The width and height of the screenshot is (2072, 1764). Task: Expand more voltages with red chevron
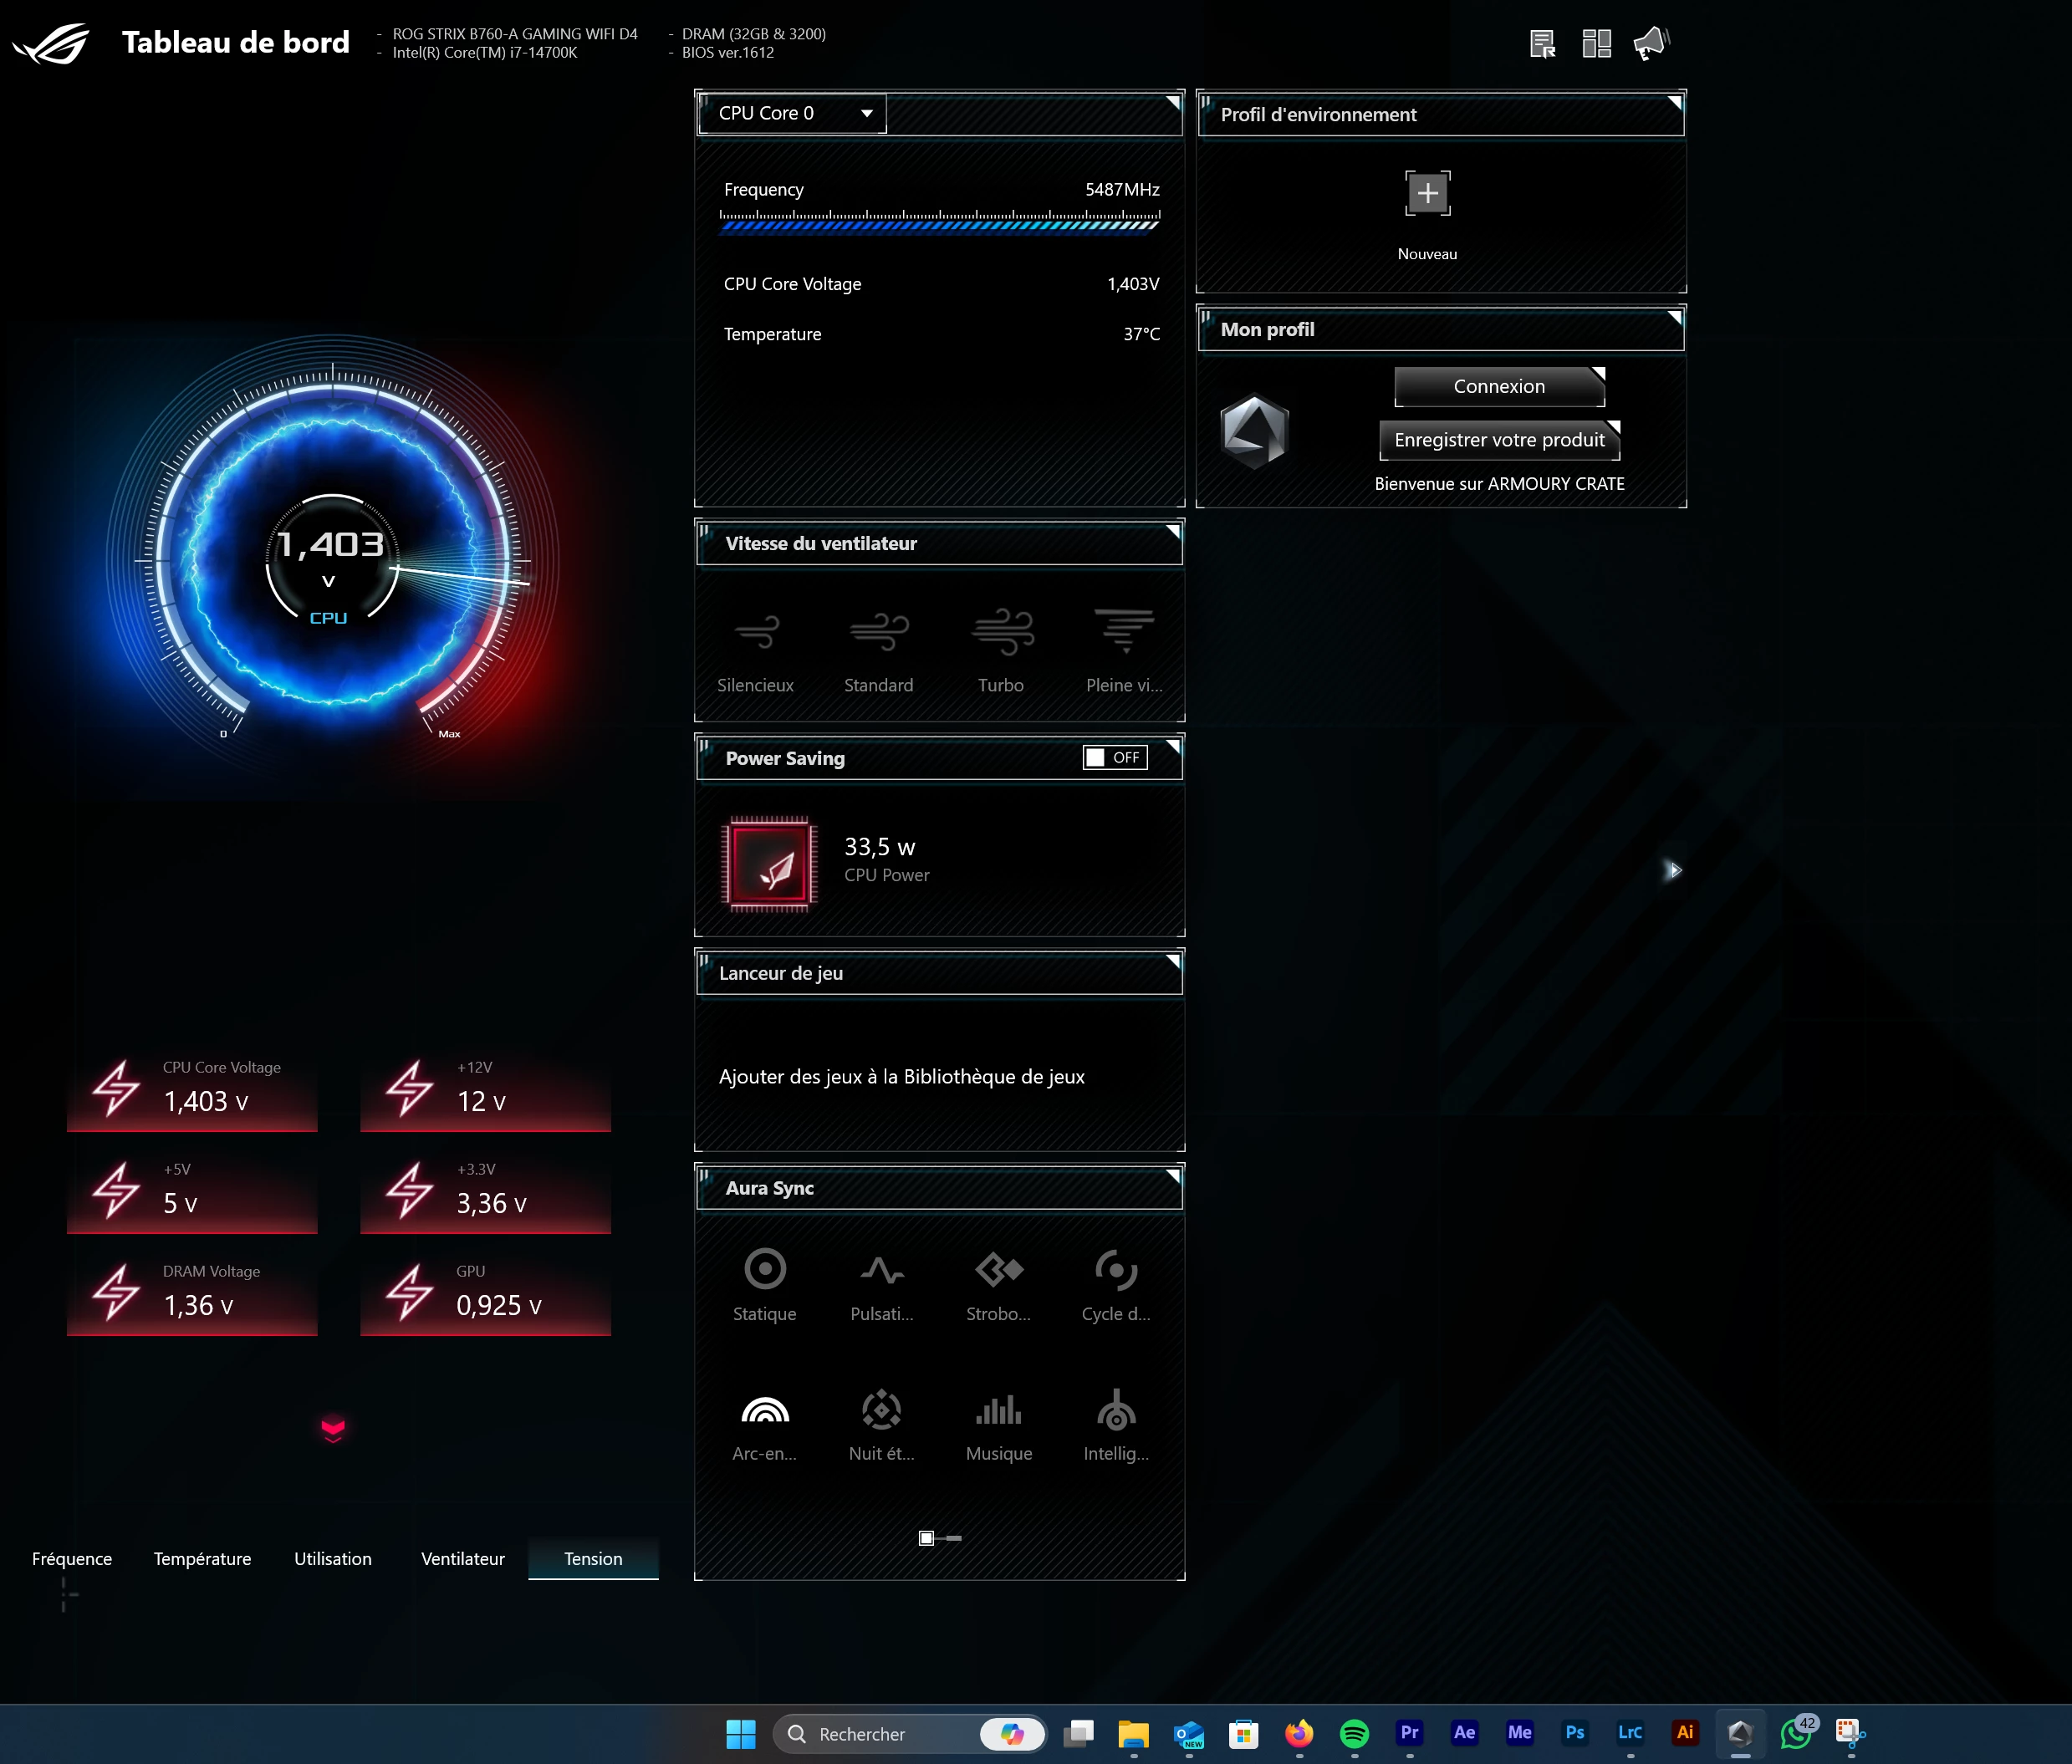point(333,1430)
